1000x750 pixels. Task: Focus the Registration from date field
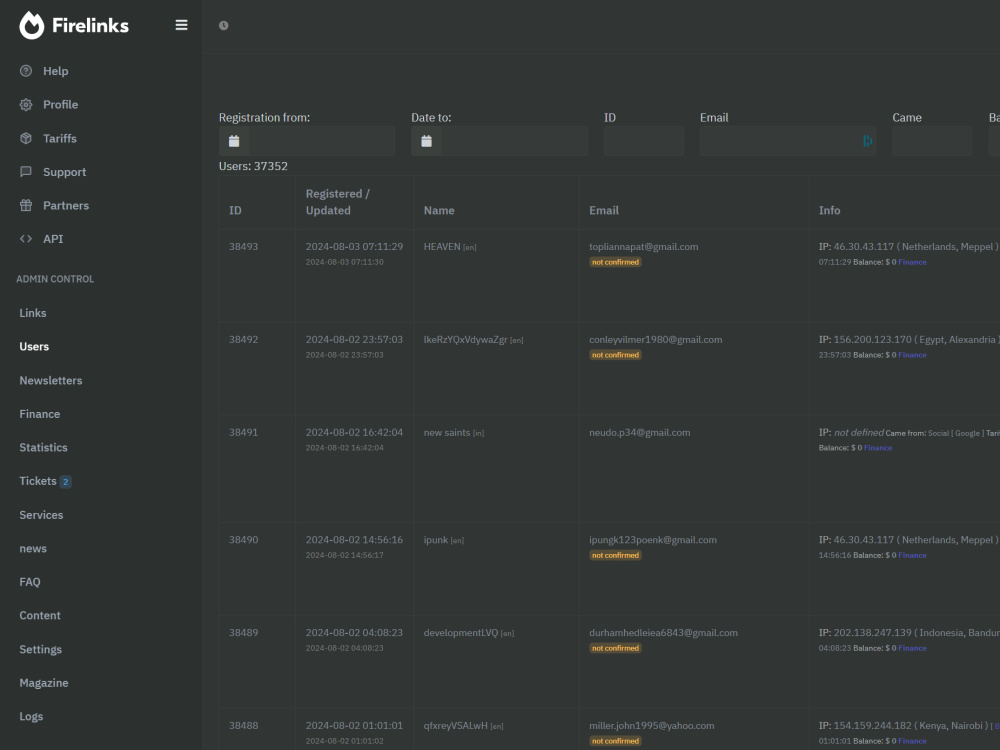coord(321,141)
